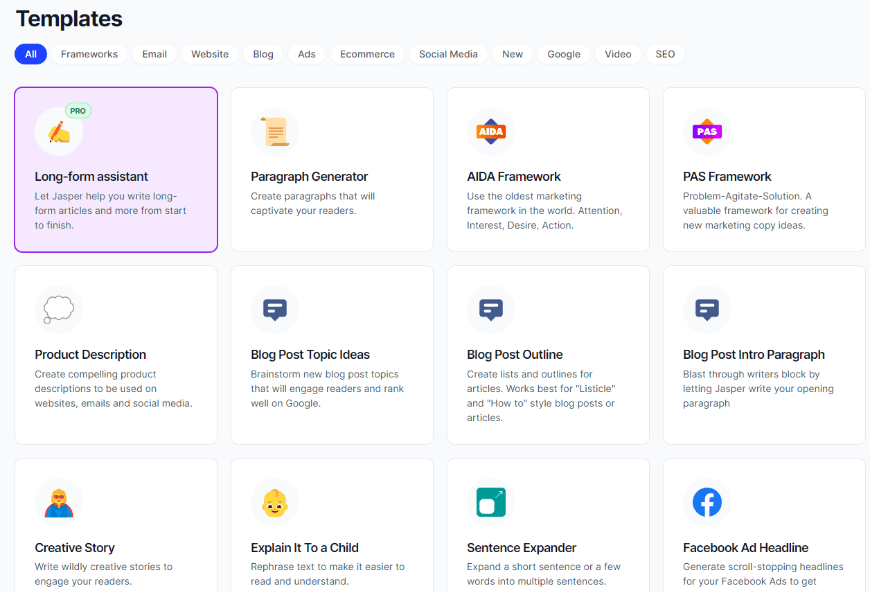Click the Paragraph Generator scroll icon
Image resolution: width=870 pixels, height=592 pixels.
[275, 132]
